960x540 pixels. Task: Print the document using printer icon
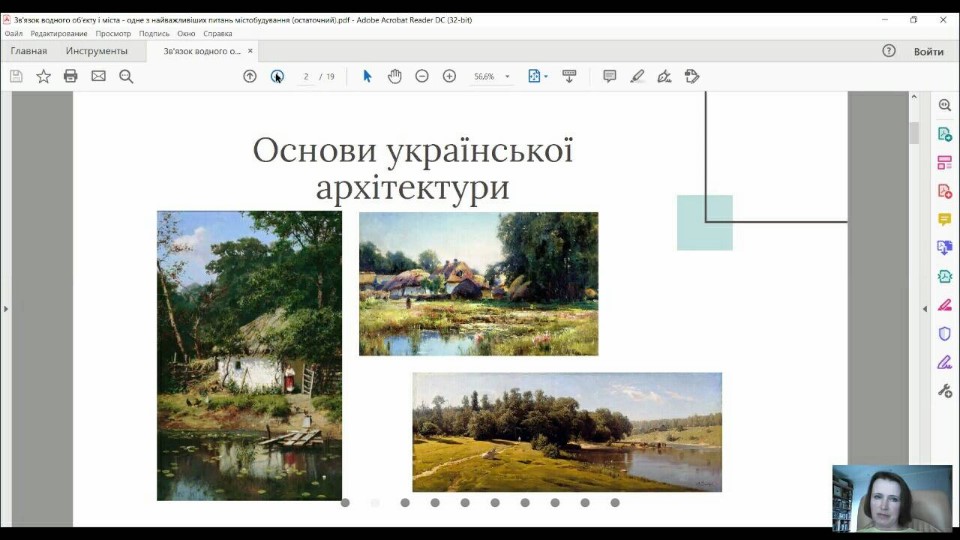(70, 76)
